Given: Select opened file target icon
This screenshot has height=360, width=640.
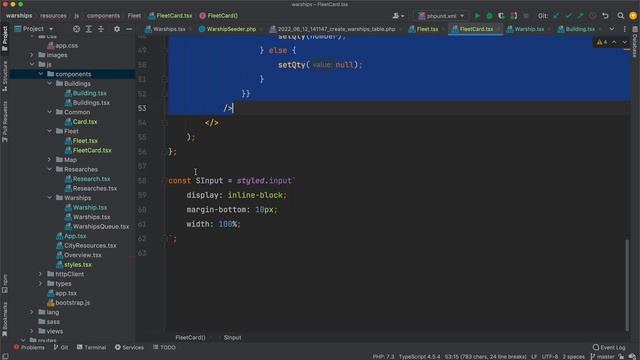Looking at the screenshot, I should (x=76, y=29).
